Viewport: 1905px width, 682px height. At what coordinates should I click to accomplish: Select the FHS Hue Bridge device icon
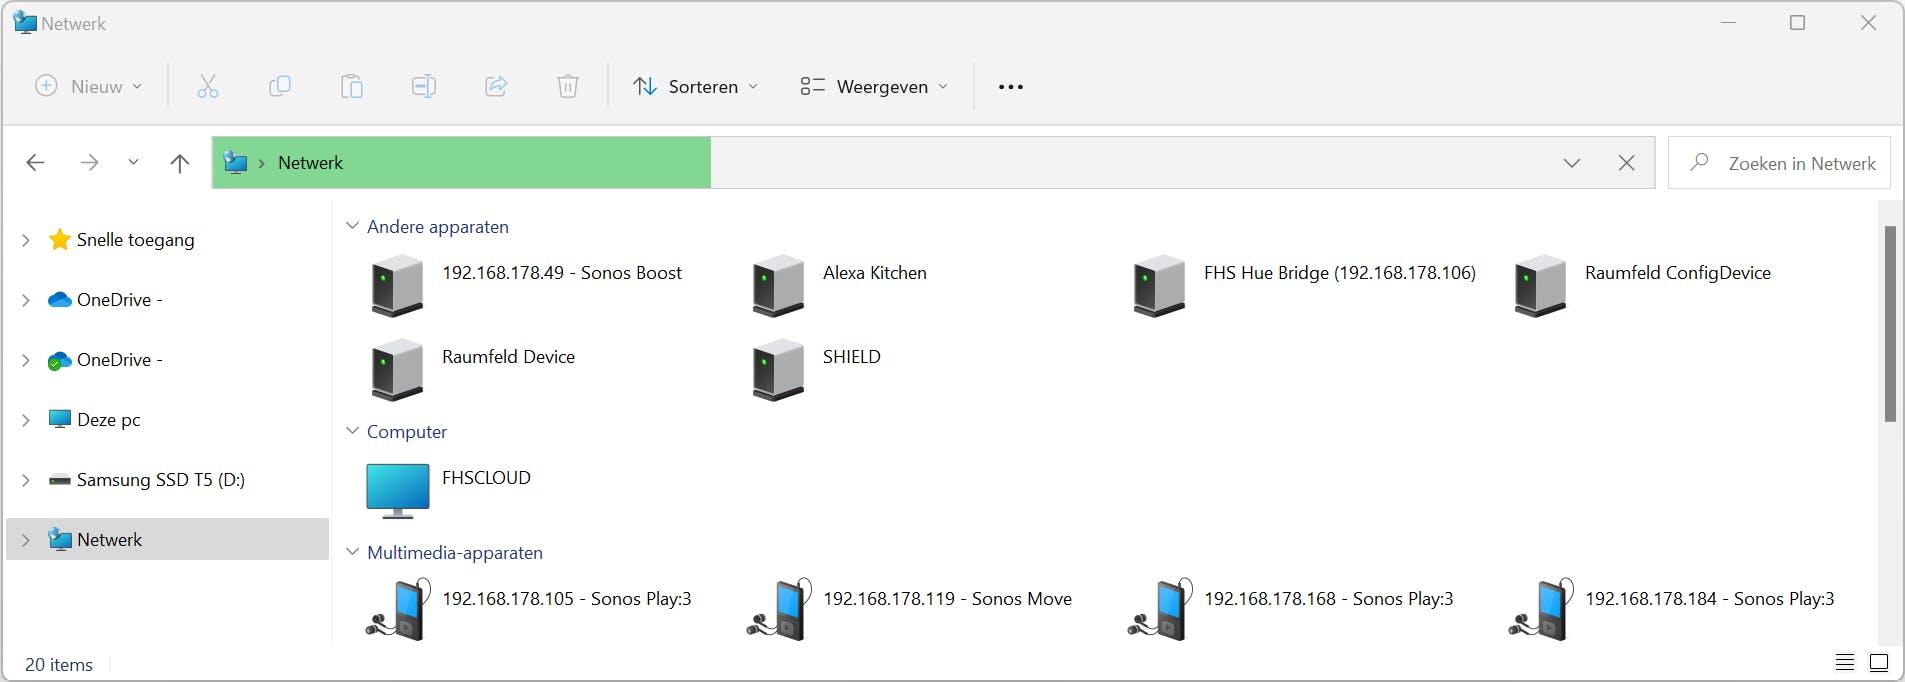(1159, 285)
